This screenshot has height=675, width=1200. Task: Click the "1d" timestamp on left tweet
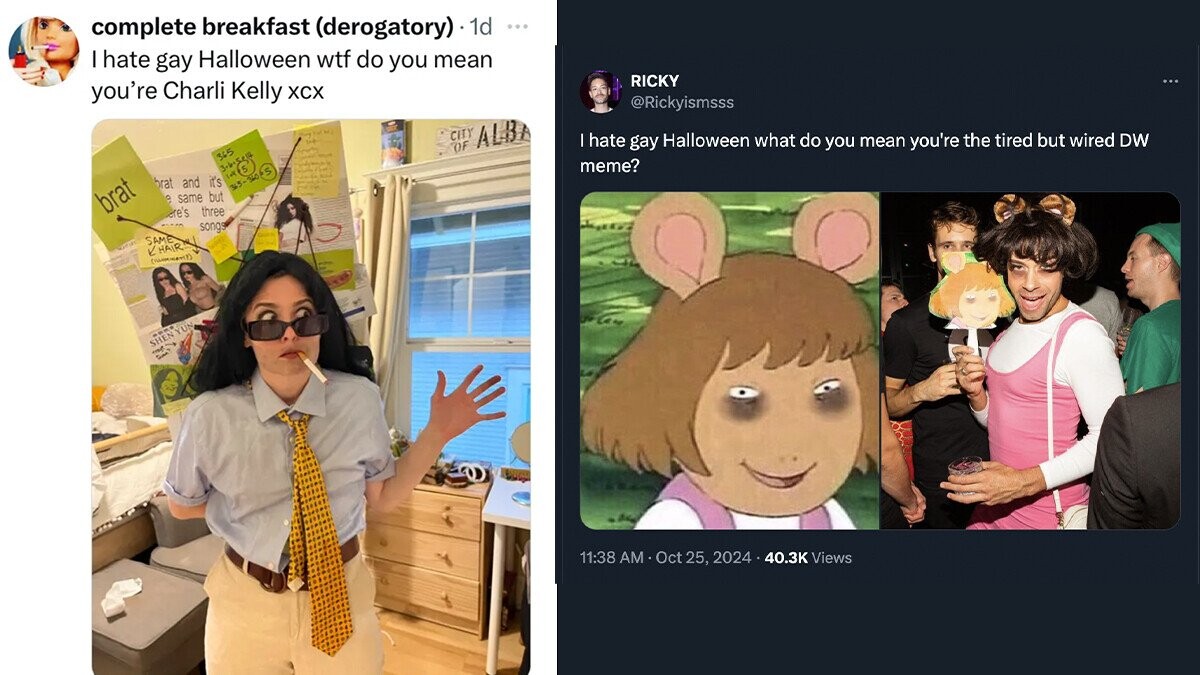481,27
